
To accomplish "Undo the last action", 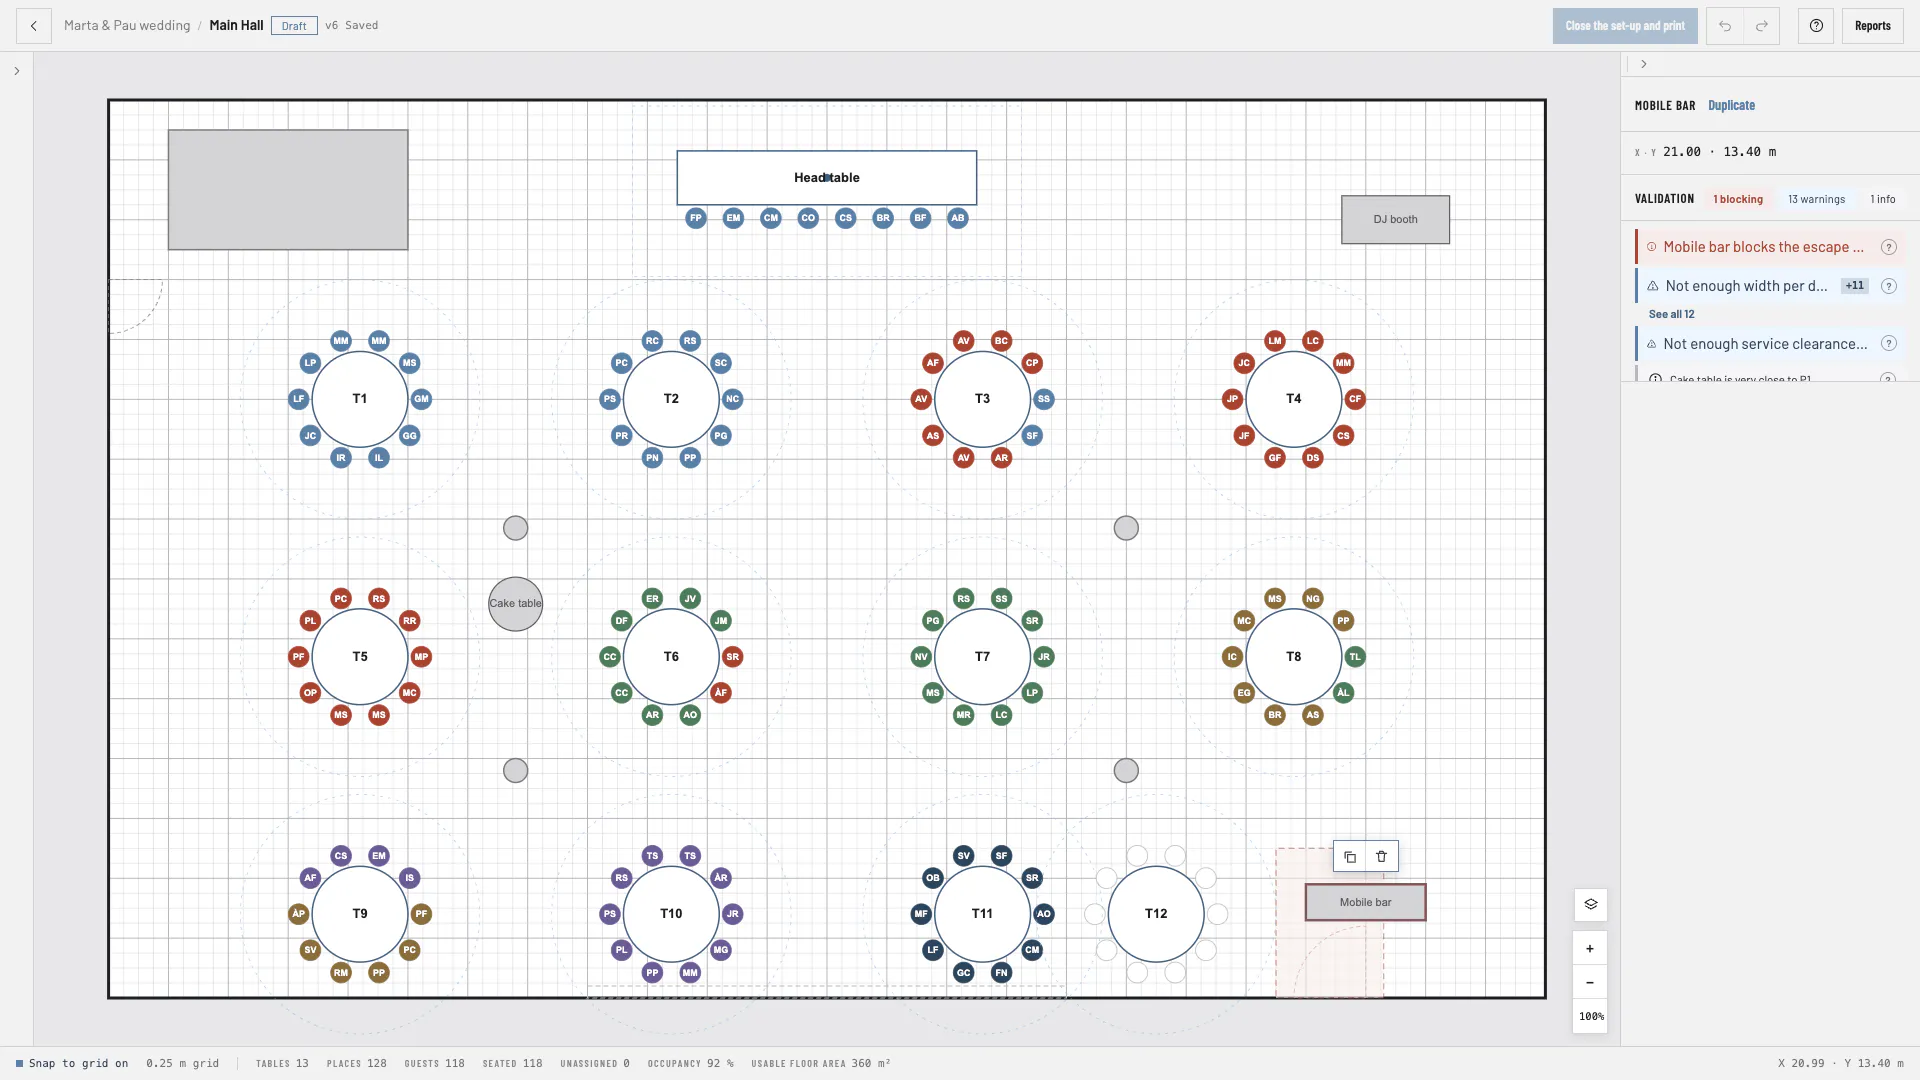I will click(x=1725, y=26).
